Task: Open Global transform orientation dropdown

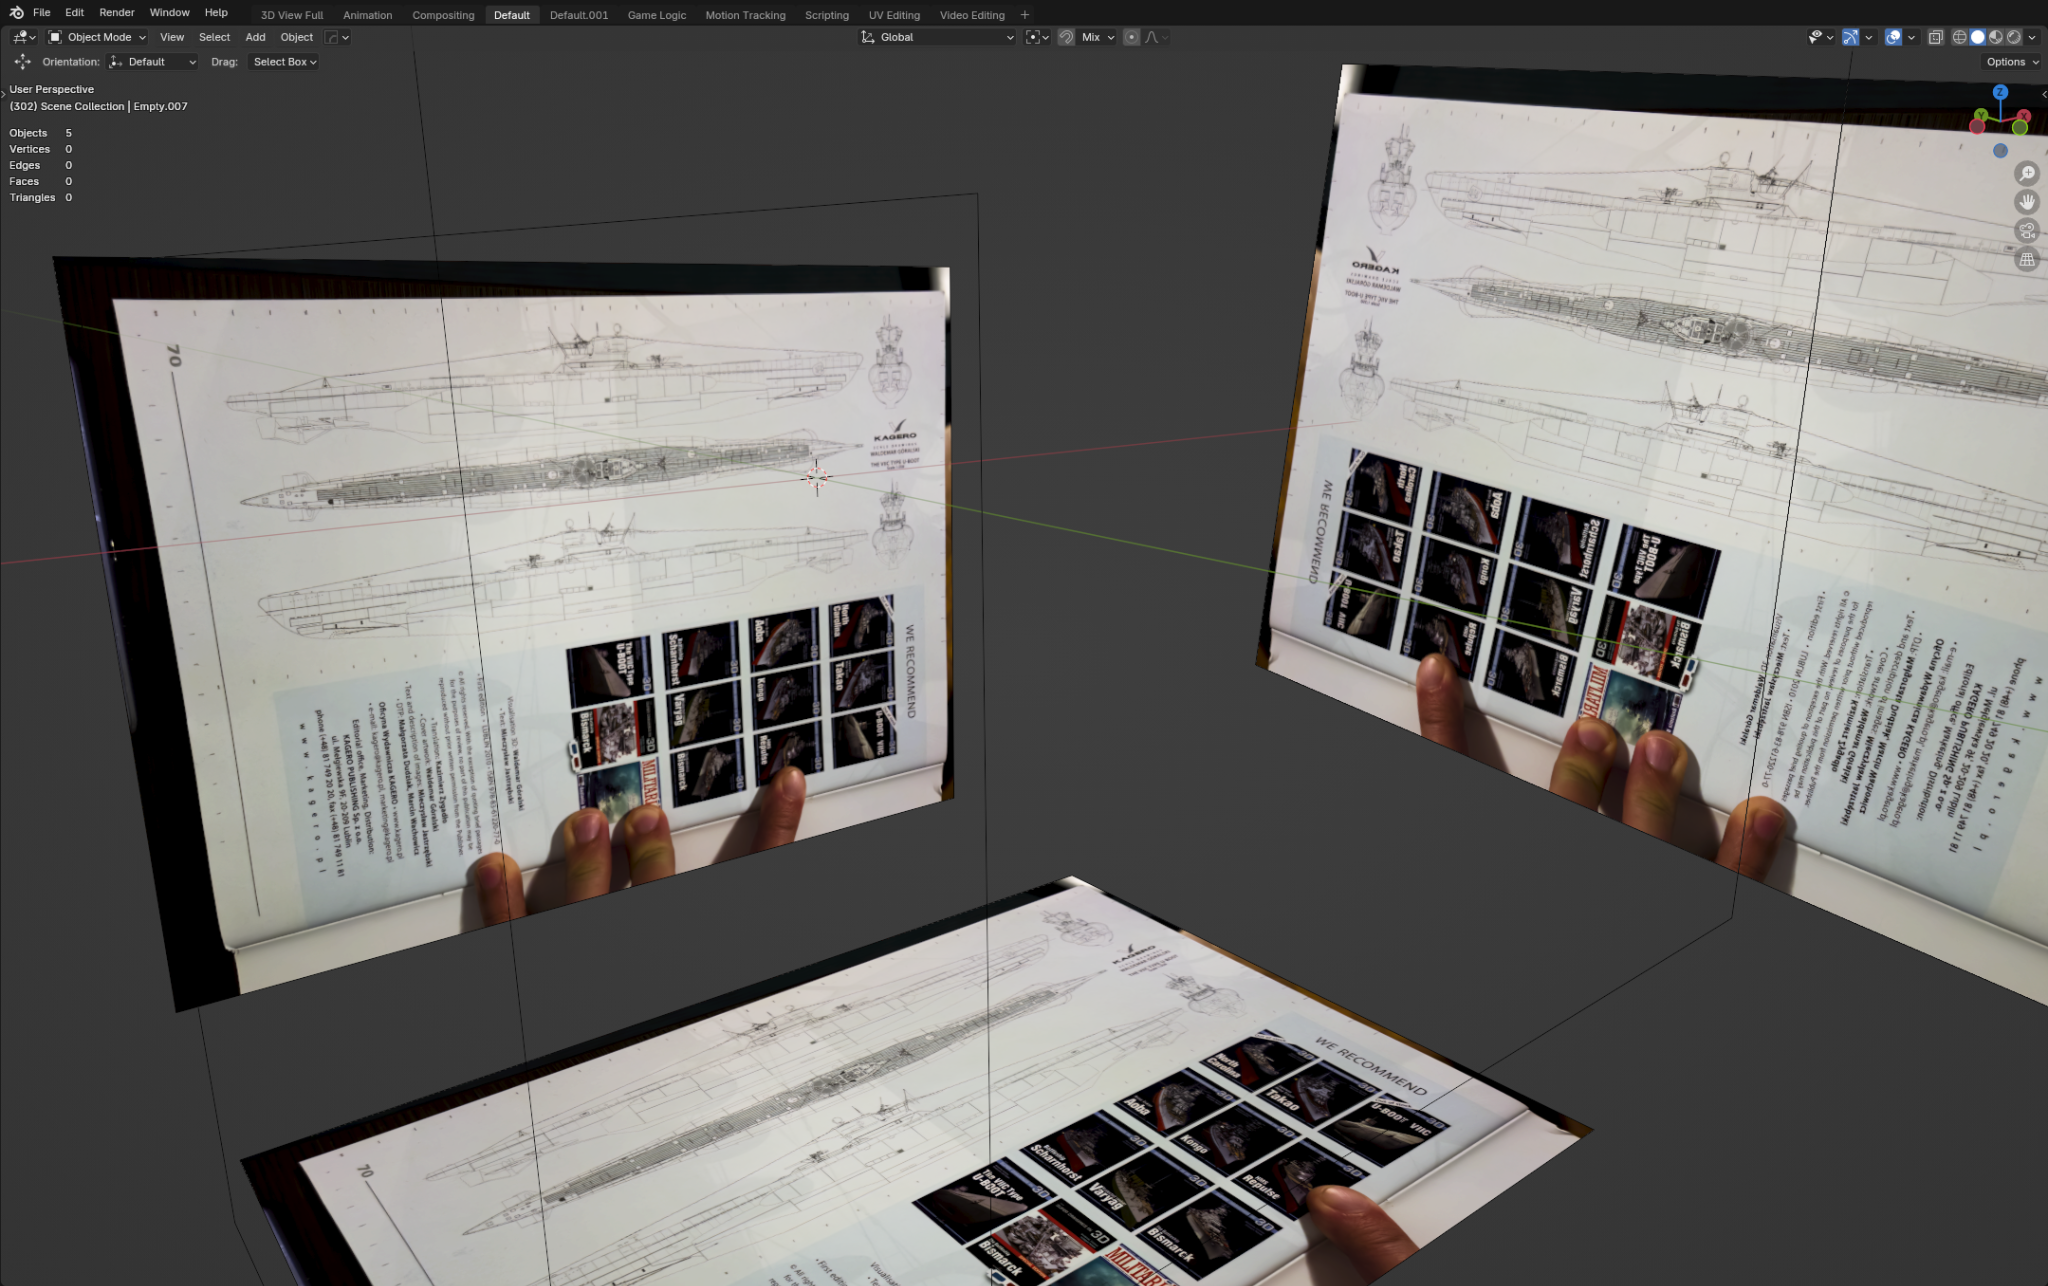Action: click(x=937, y=37)
